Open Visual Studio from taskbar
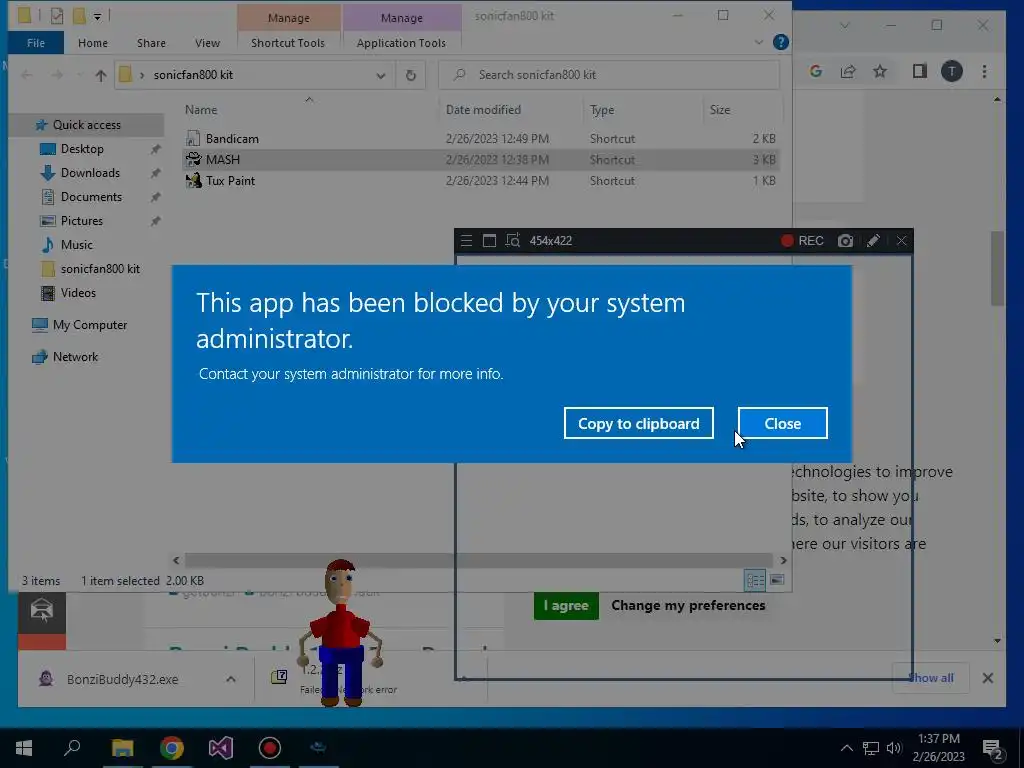The image size is (1024, 768). coord(221,748)
